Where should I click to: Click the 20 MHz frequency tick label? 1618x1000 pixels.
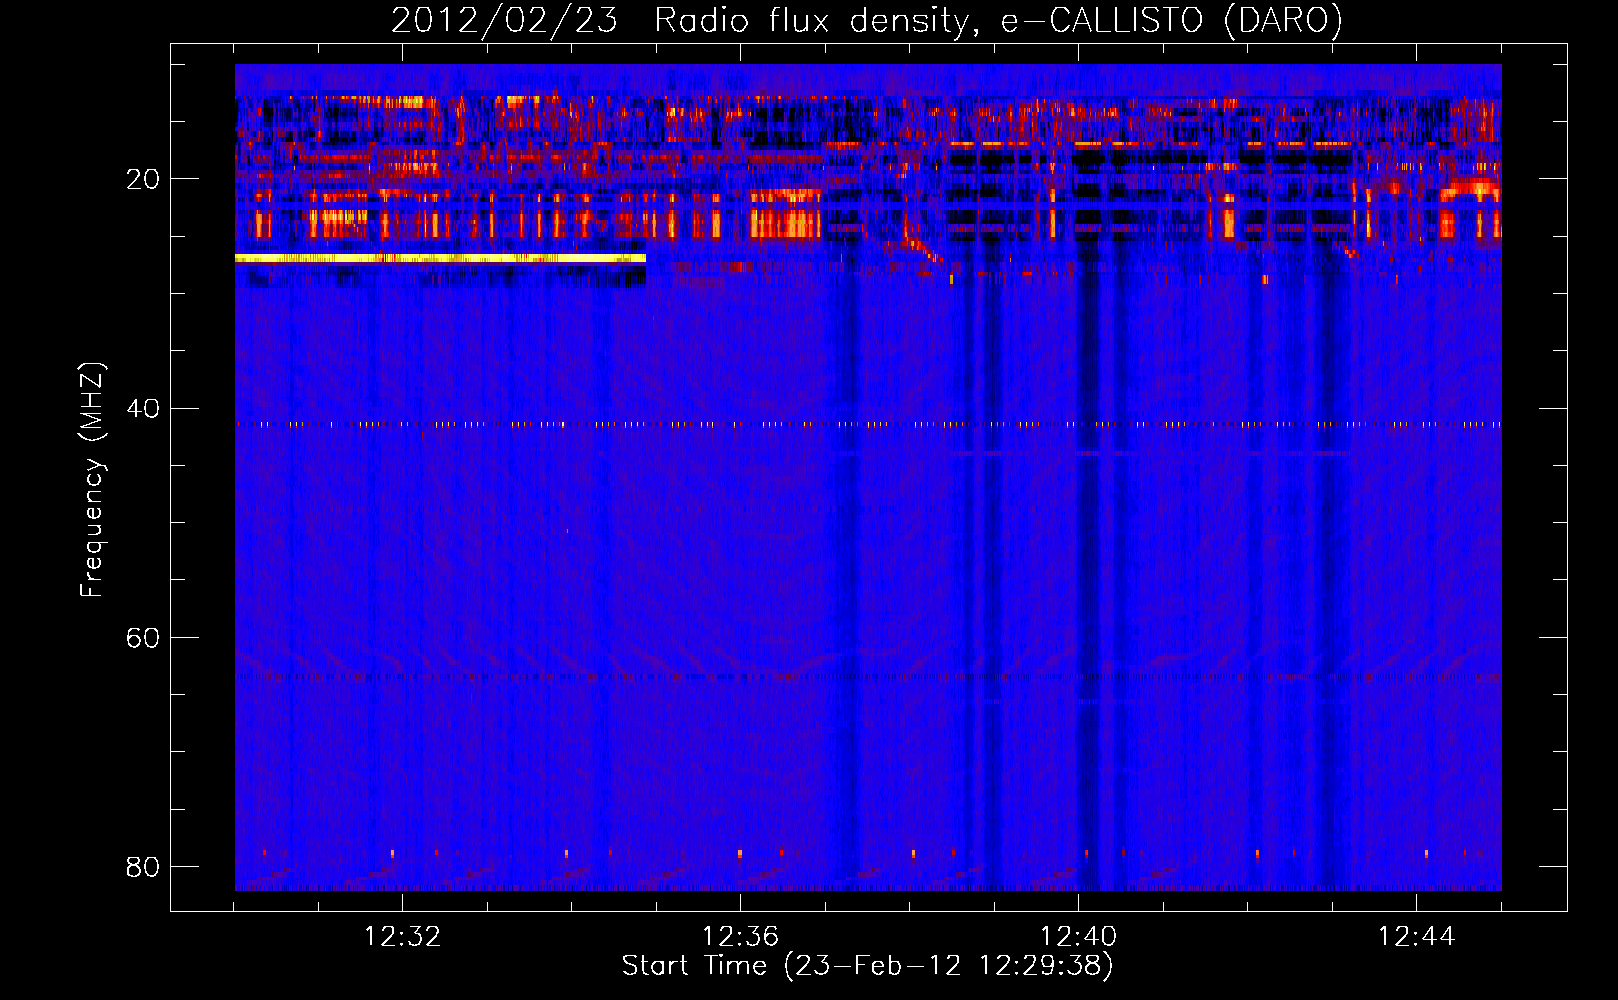[143, 179]
